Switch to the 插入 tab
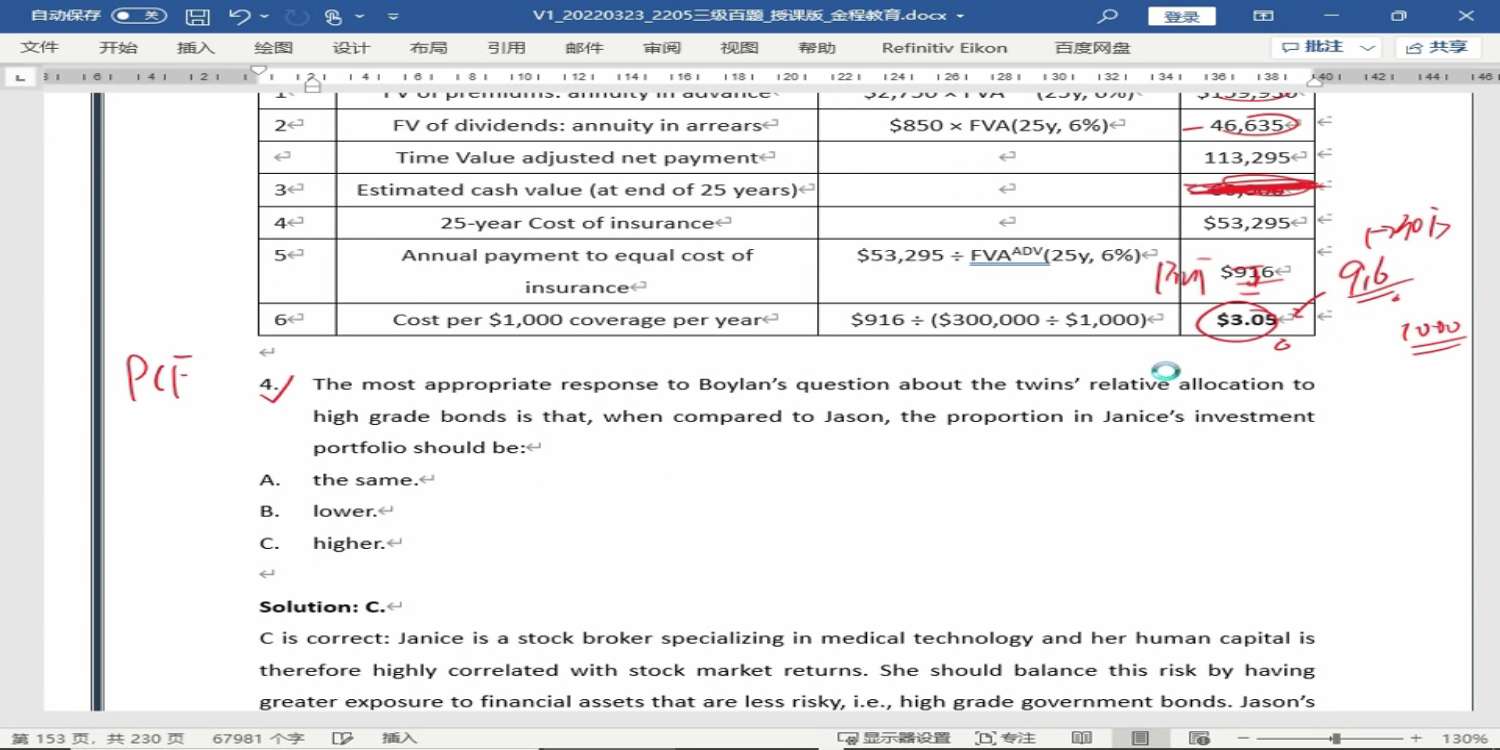This screenshot has height=750, width=1500. point(195,47)
